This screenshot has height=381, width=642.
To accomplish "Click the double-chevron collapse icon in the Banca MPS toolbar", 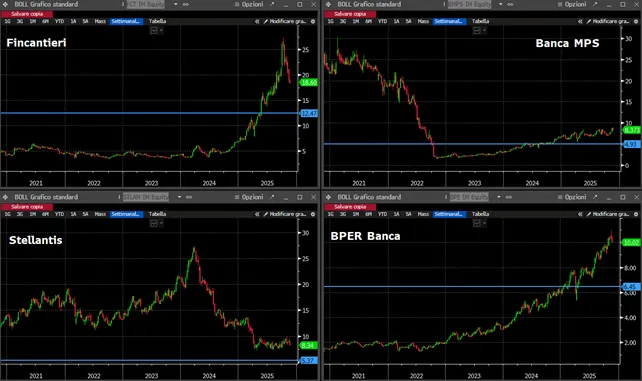I will pos(580,21).
